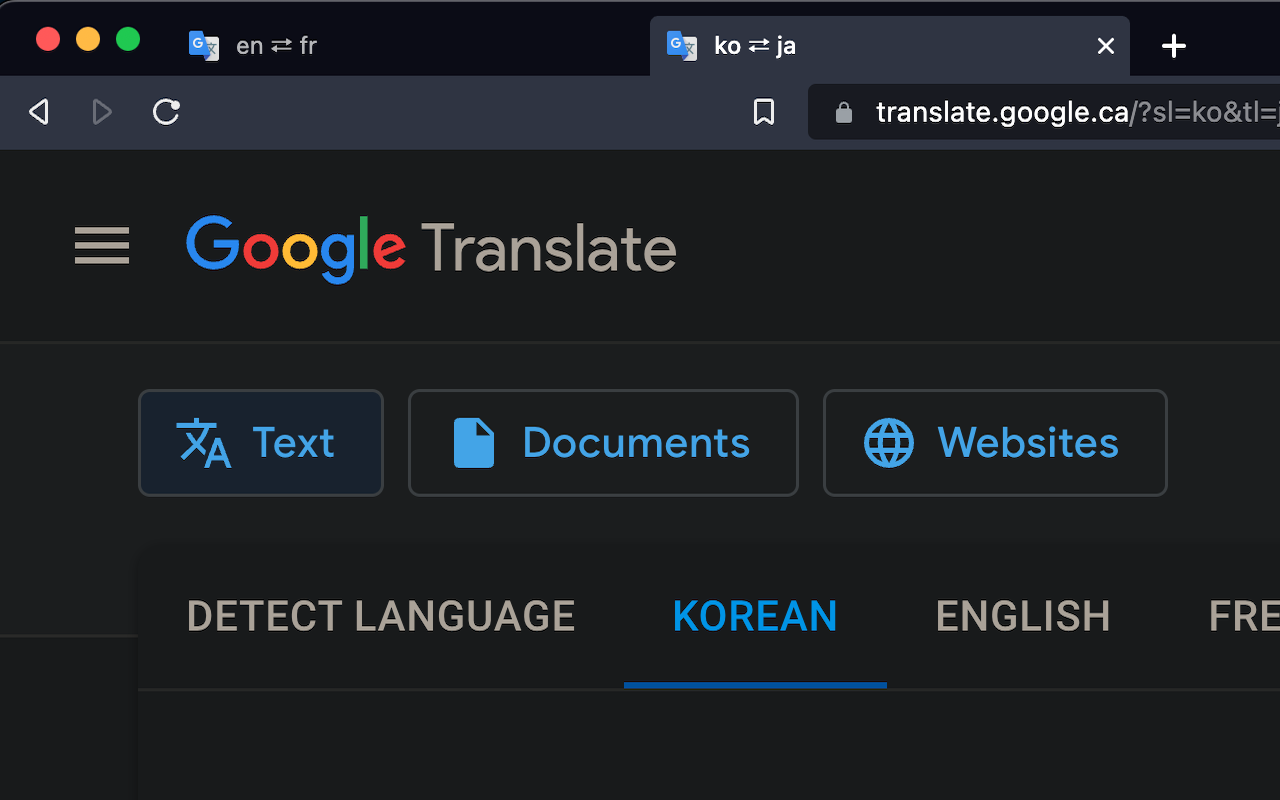Select the Text translation mode
Viewport: 1280px width, 800px height.
[261, 443]
